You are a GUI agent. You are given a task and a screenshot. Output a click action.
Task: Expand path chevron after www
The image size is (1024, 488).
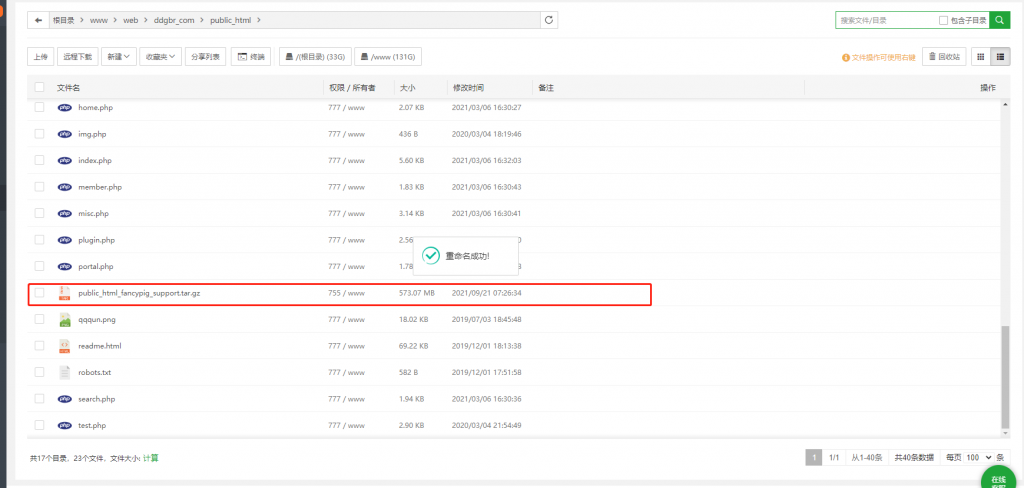(x=116, y=20)
